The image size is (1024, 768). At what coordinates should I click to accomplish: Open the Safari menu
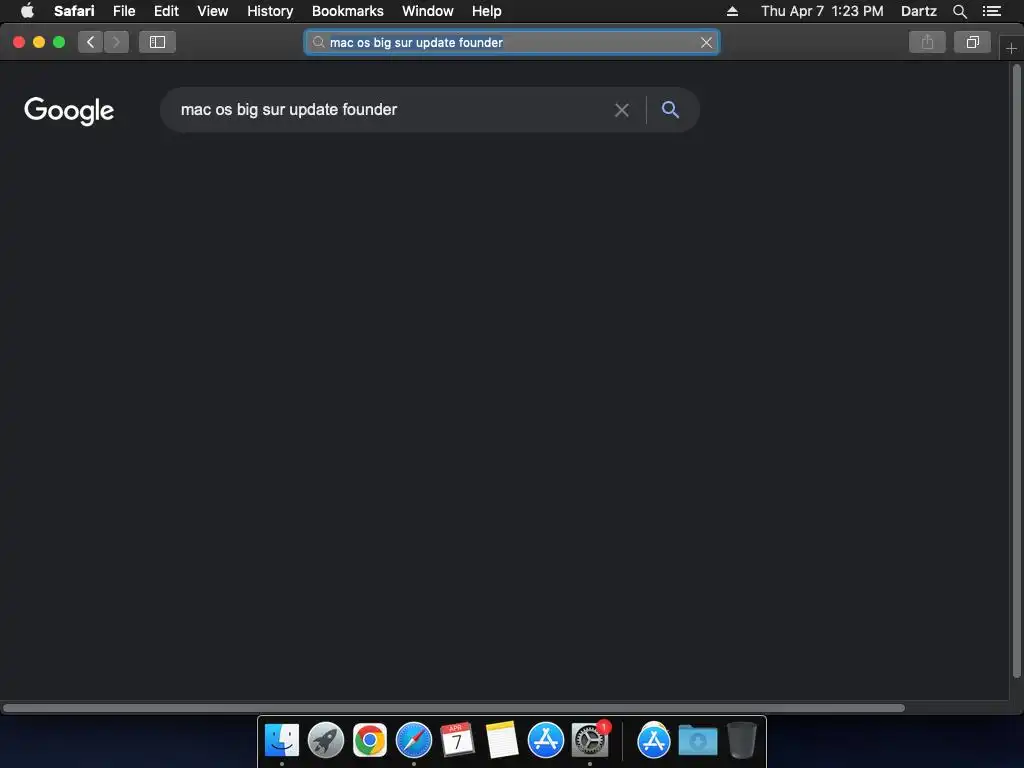[74, 11]
